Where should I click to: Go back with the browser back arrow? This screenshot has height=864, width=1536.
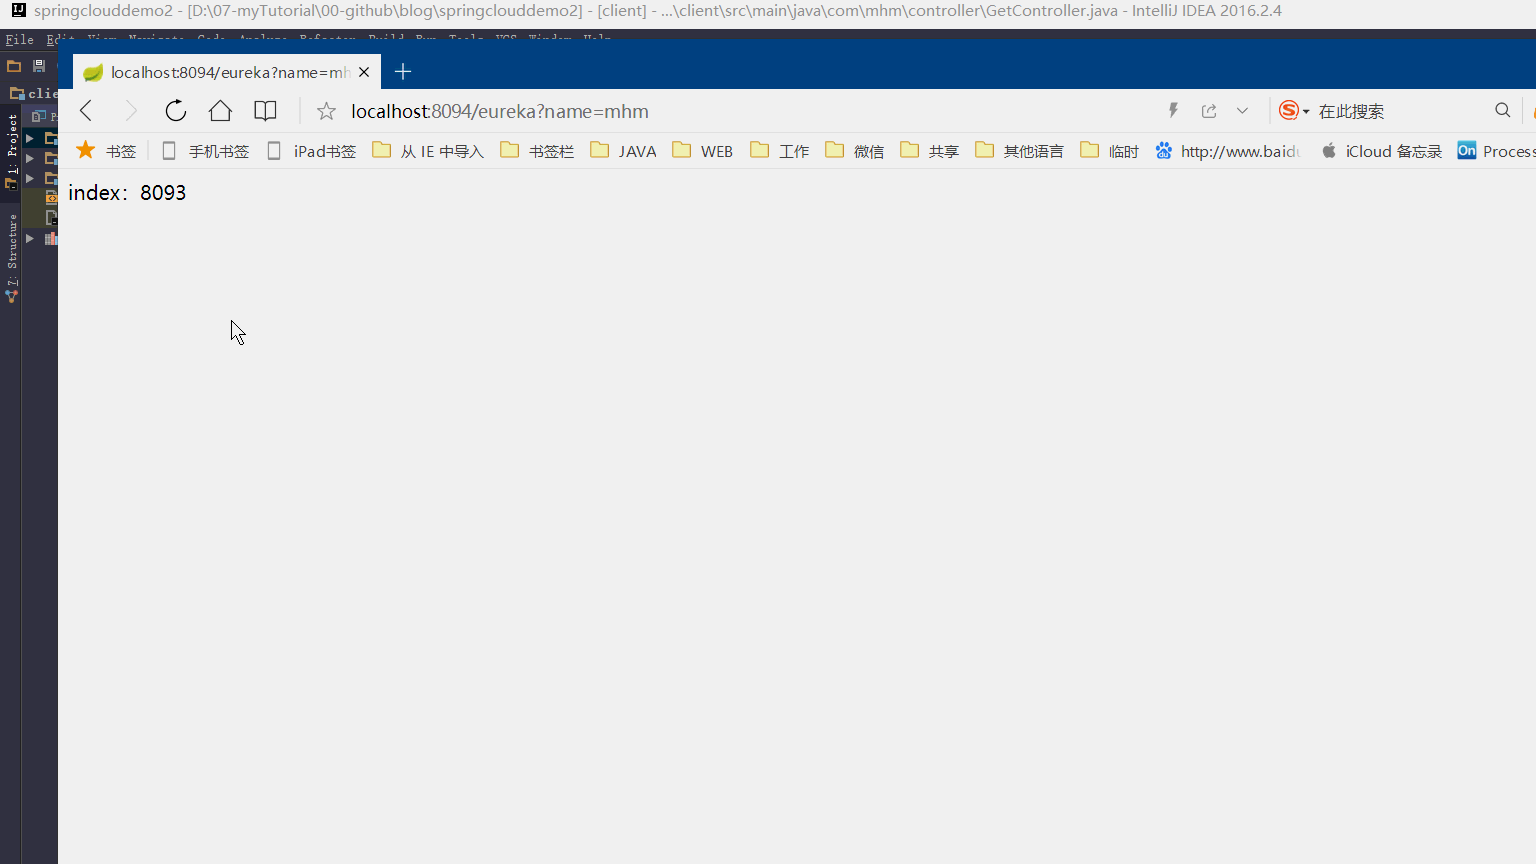point(86,111)
